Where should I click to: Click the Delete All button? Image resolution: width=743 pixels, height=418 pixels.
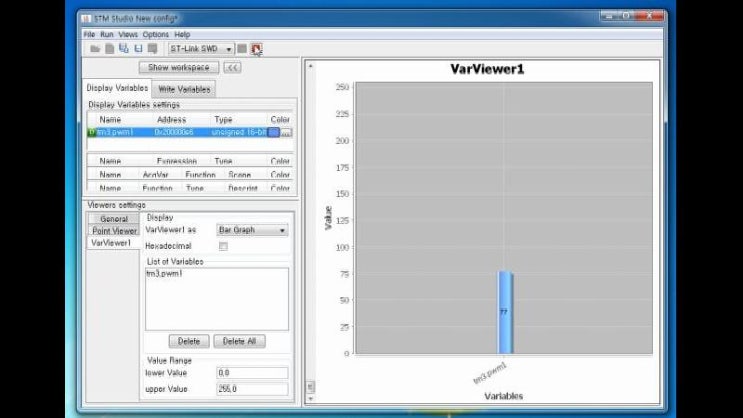tap(239, 341)
